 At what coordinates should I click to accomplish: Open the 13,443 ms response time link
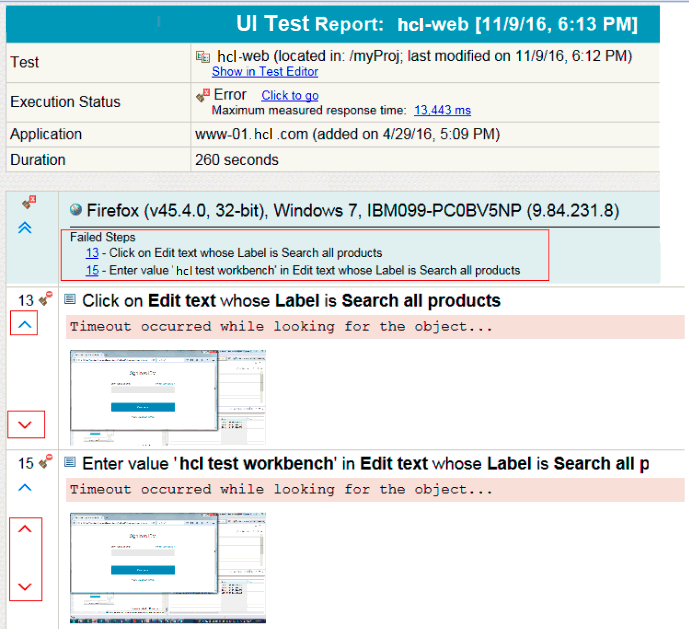442,110
